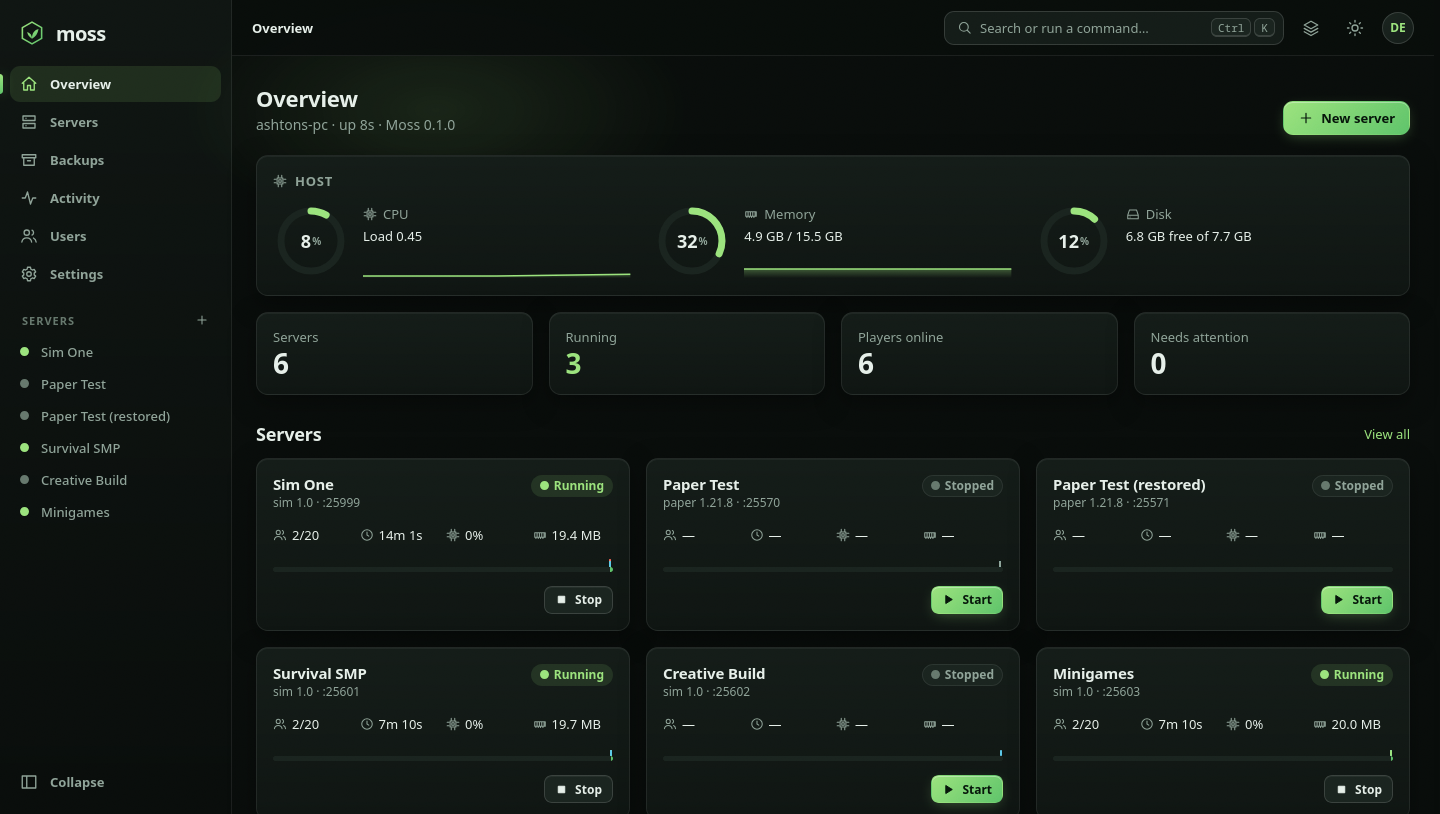Image resolution: width=1440 pixels, height=814 pixels.
Task: Click the Users icon in sidebar
Action: 29,236
